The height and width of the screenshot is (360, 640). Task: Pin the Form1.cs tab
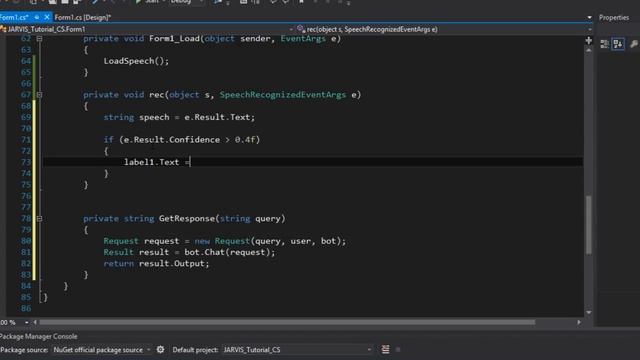(37, 17)
